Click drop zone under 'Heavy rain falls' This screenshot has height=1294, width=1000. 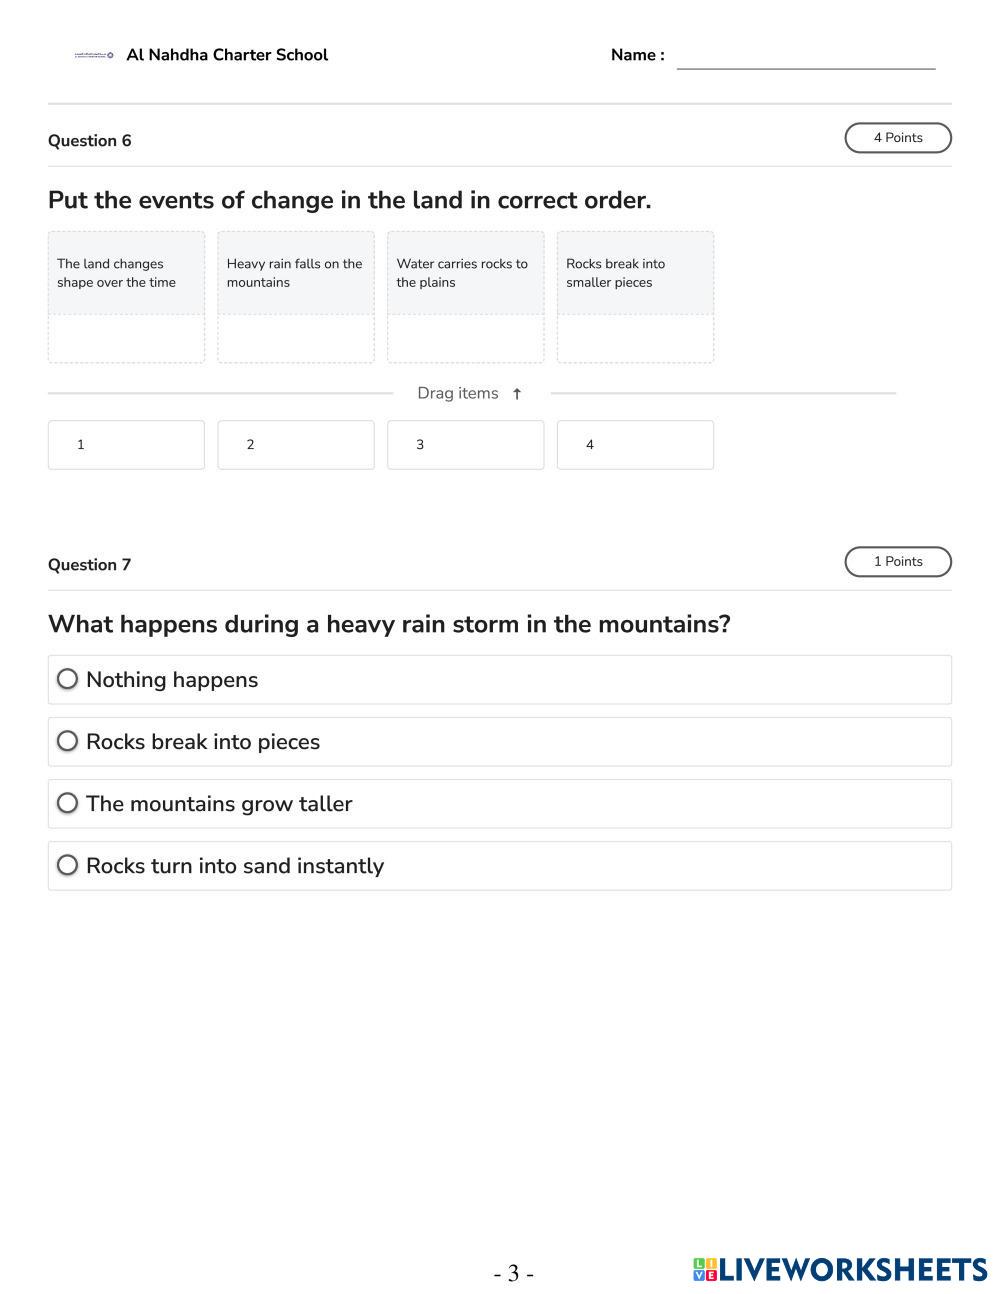click(x=296, y=339)
